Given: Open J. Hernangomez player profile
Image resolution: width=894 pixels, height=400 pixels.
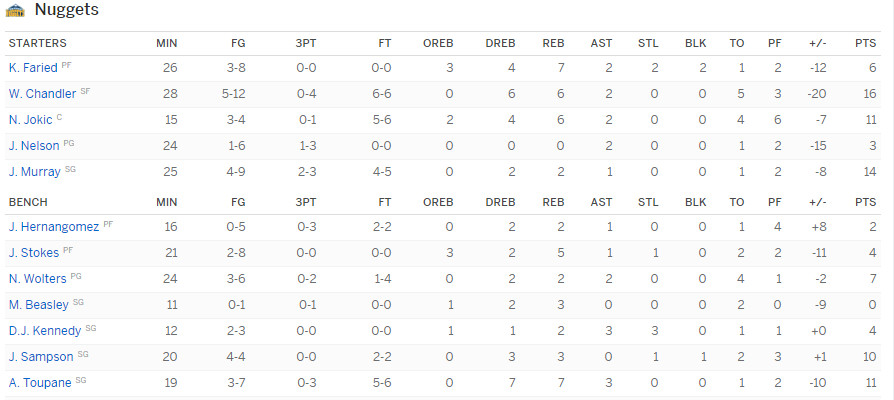Looking at the screenshot, I should 54,227.
